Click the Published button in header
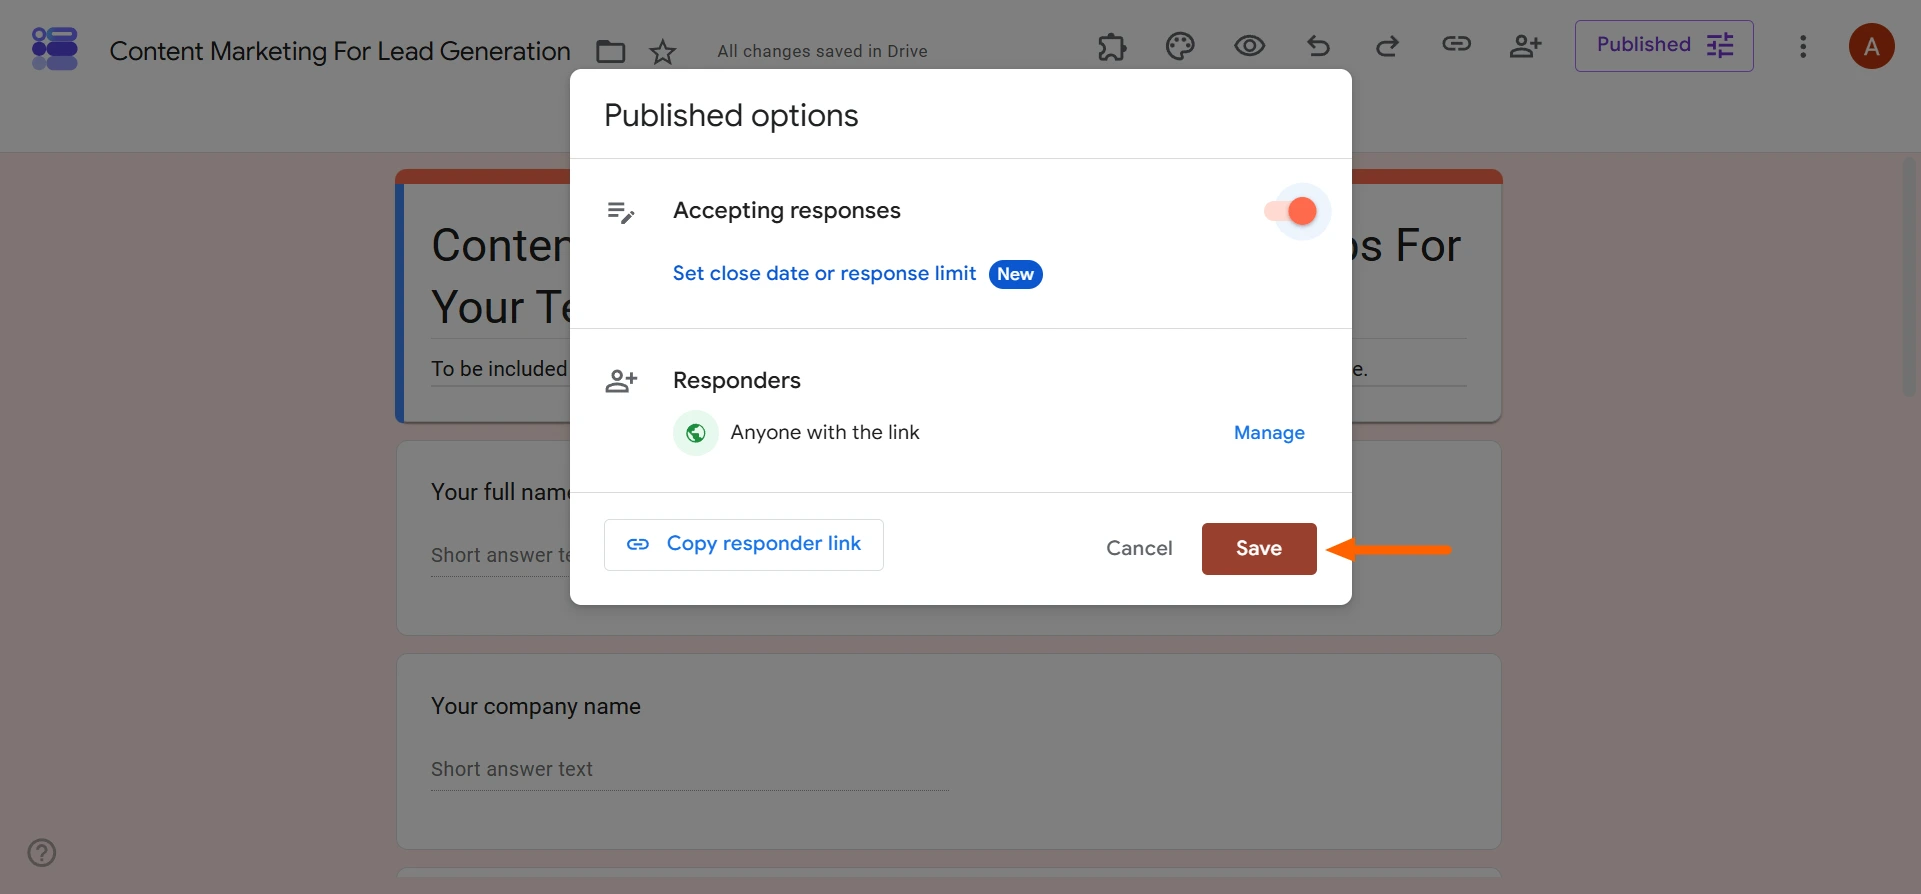 (1664, 46)
